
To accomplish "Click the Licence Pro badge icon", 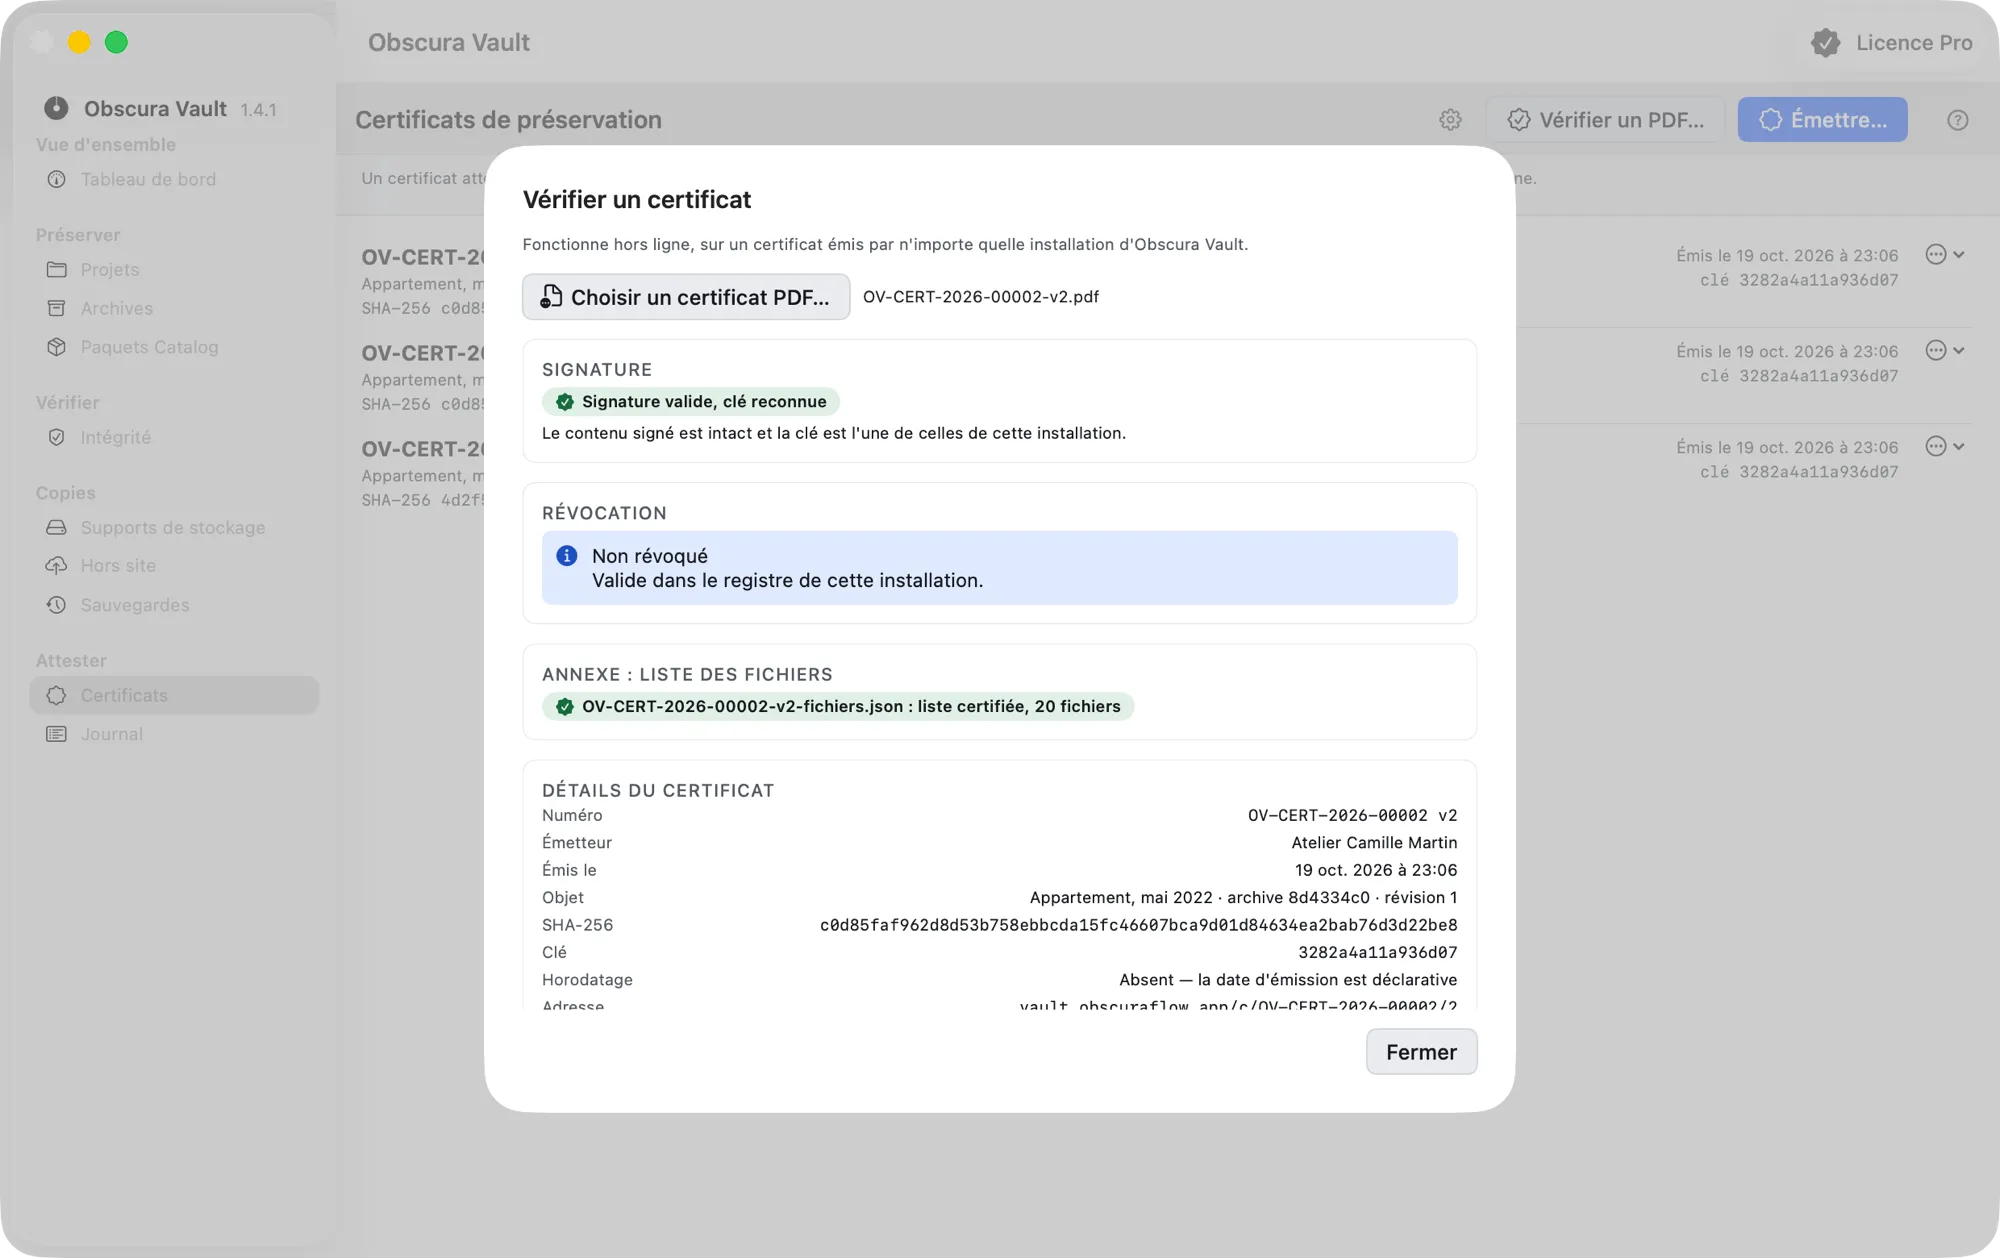I will tap(1825, 43).
